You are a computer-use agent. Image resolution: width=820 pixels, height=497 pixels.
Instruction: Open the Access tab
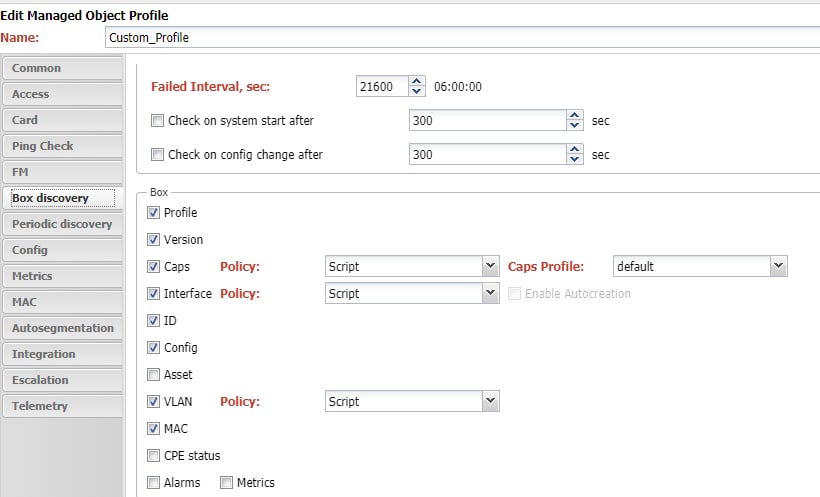(x=62, y=94)
